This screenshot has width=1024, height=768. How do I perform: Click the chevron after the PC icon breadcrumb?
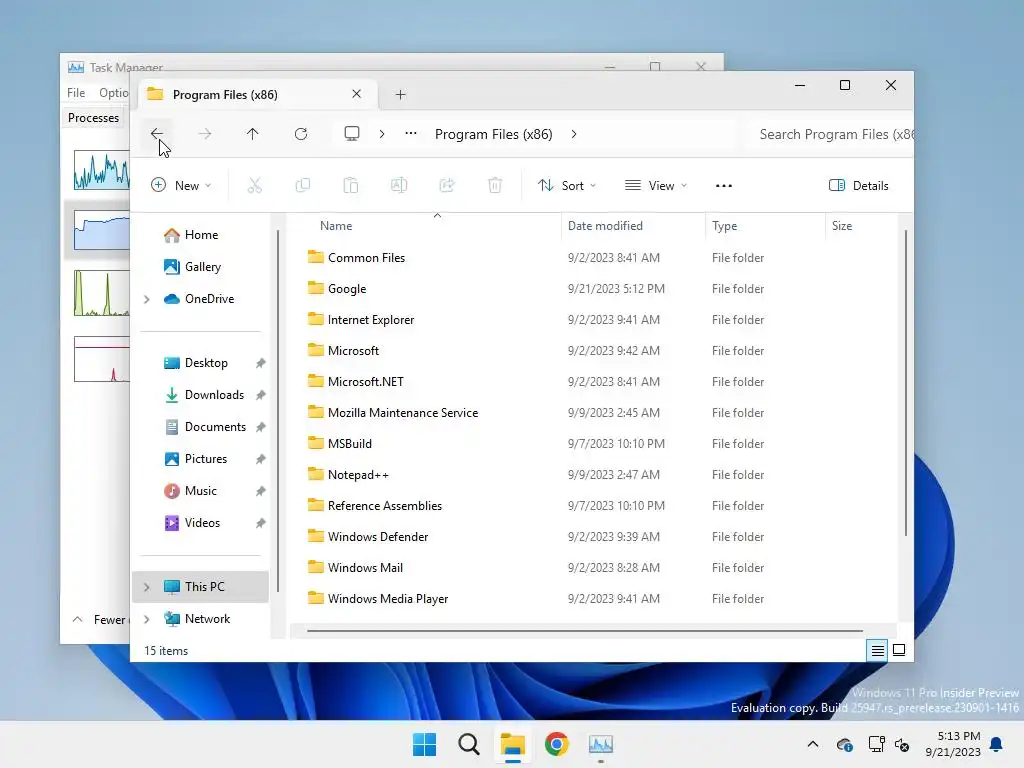pyautogui.click(x=382, y=134)
